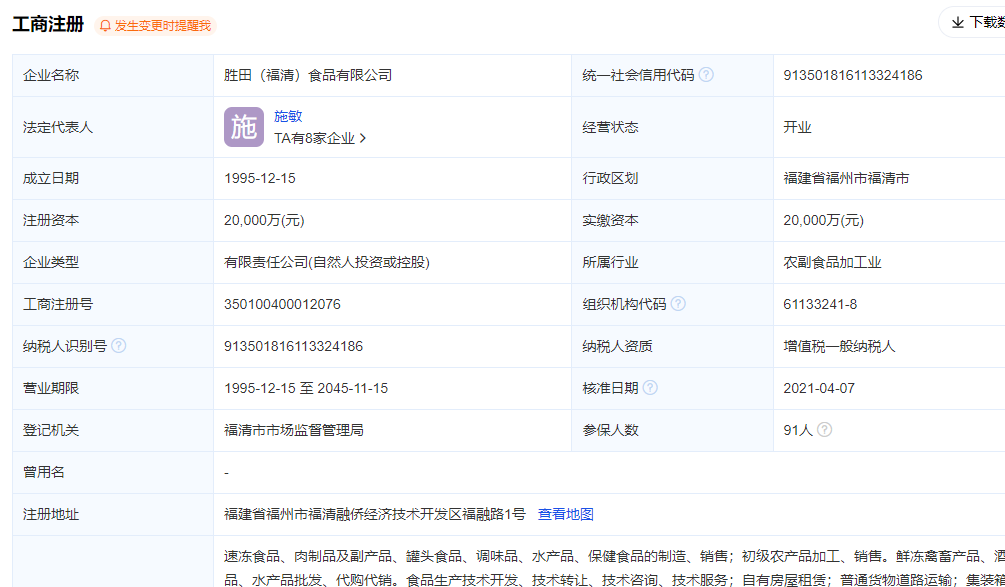Viewport: 1005px width, 587px height.
Task: Select organization code 61133241-8
Action: click(x=820, y=304)
